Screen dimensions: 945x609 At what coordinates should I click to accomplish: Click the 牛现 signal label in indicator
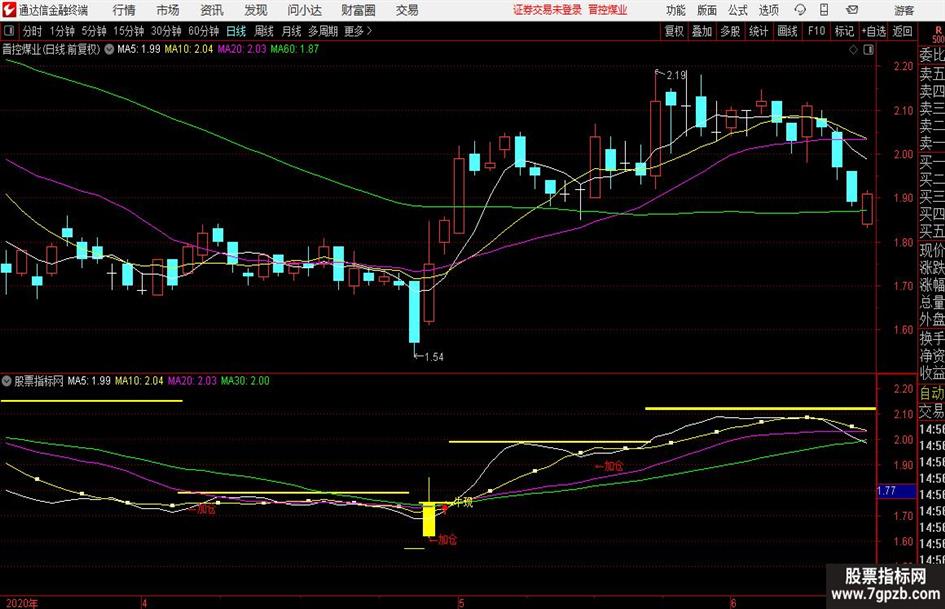pyautogui.click(x=463, y=502)
